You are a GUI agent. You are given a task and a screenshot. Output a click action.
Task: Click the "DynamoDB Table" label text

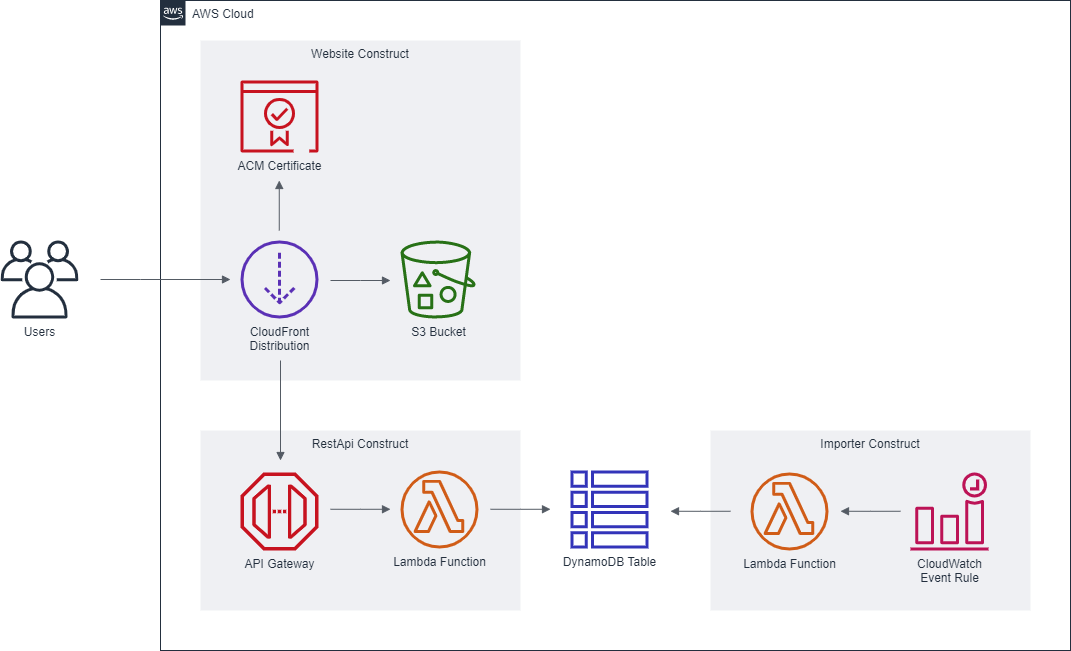(x=609, y=562)
